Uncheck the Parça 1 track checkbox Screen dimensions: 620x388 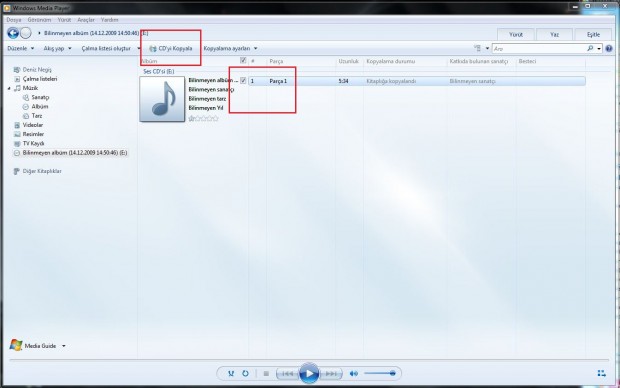[x=243, y=81]
